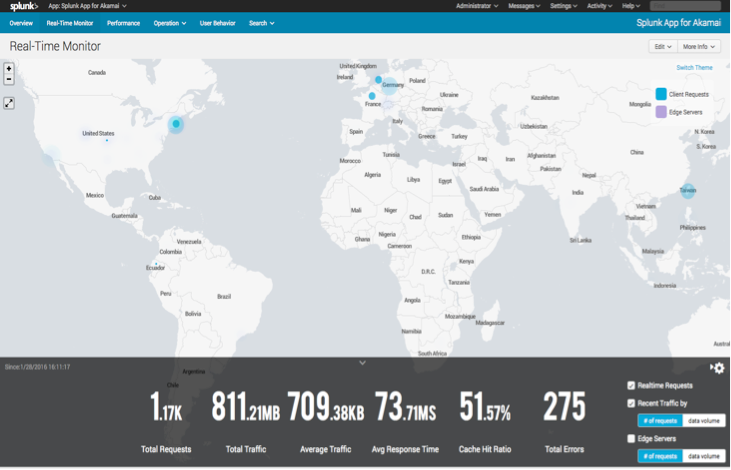Select '# of requests' under Edge Servers
731x470 pixels.
(x=660, y=456)
